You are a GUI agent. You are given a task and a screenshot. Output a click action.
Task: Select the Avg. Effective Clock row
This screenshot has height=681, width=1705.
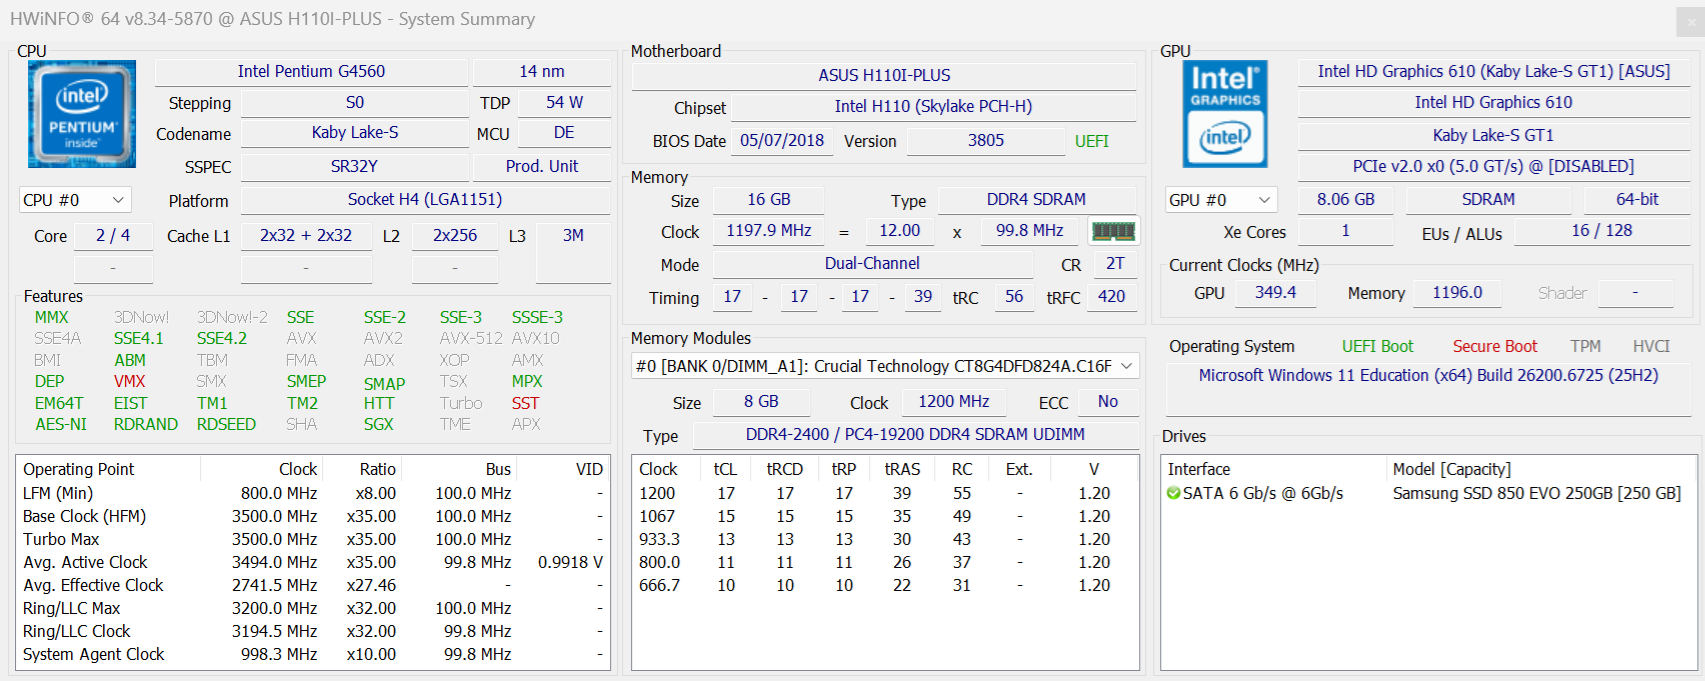[93, 585]
